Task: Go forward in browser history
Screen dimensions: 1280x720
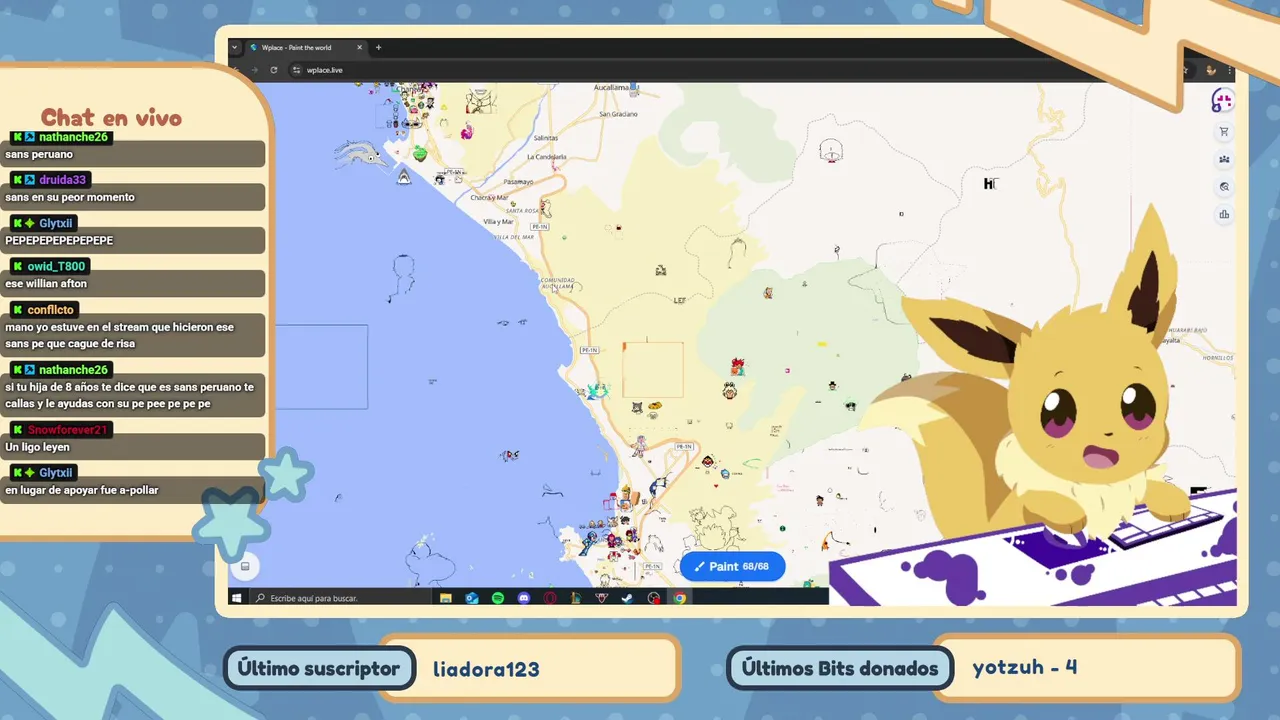Action: coord(254,70)
